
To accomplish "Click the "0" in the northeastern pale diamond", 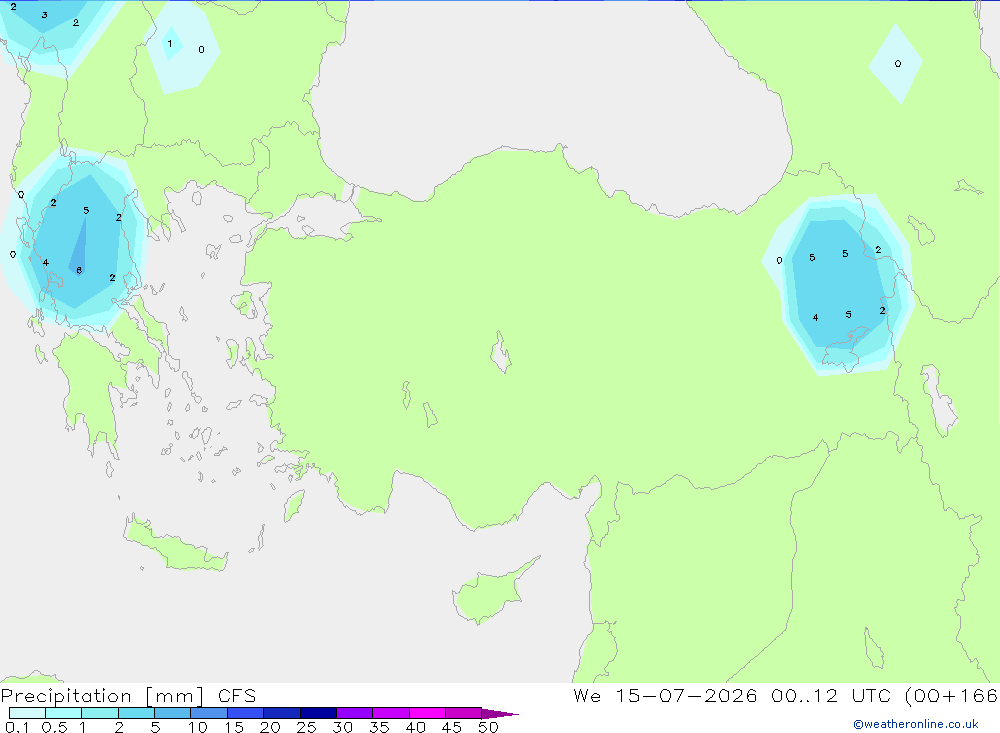I will 898,64.
